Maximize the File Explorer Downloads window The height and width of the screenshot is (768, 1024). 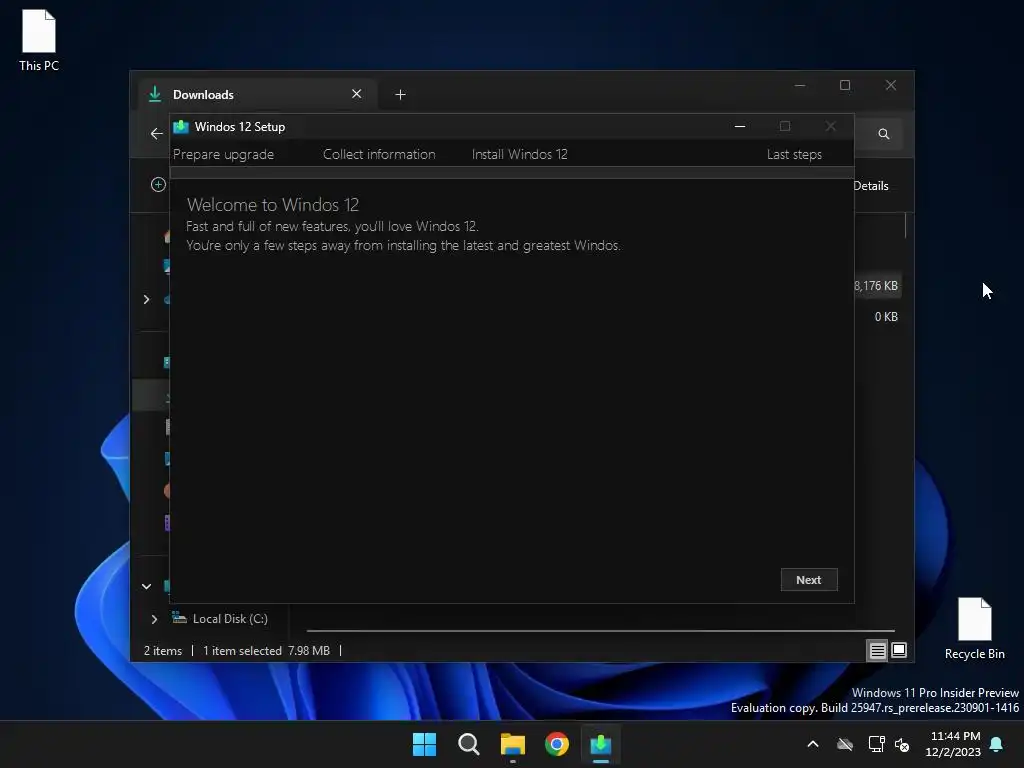(x=845, y=86)
